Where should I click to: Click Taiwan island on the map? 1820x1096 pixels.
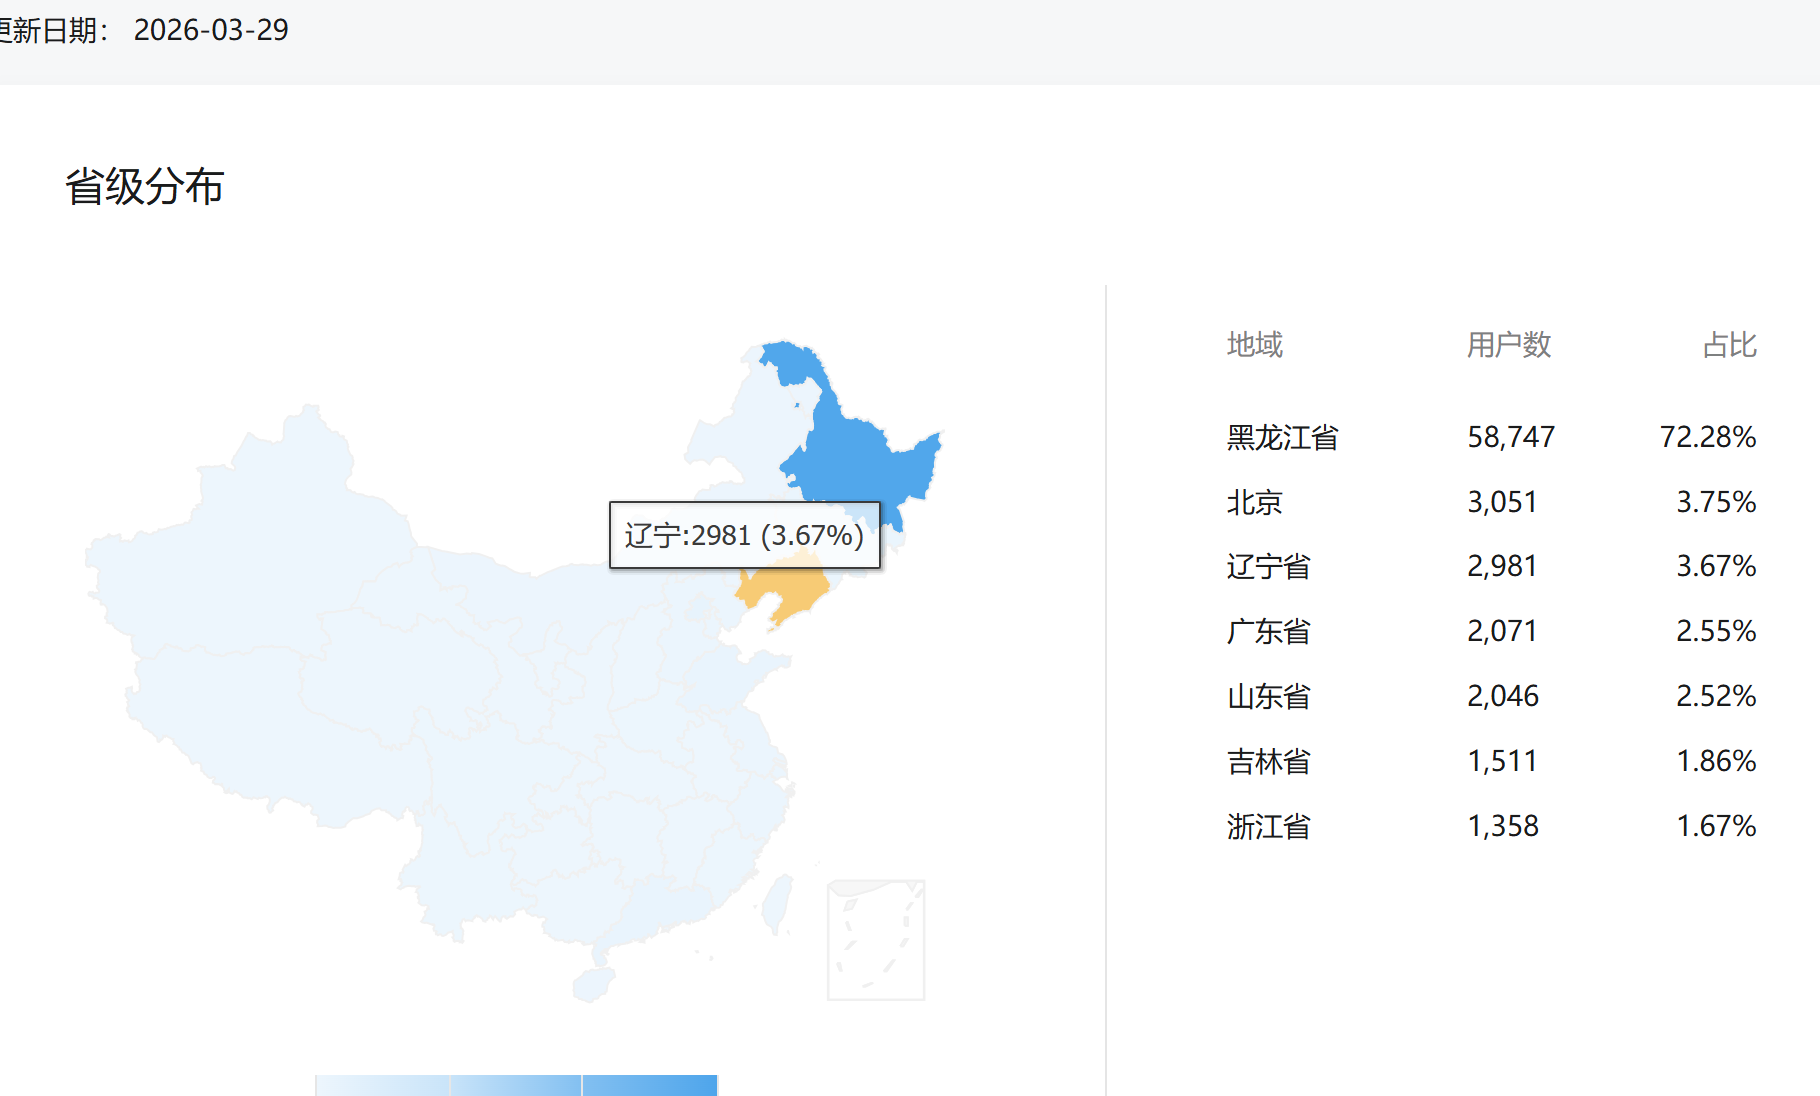(x=777, y=904)
